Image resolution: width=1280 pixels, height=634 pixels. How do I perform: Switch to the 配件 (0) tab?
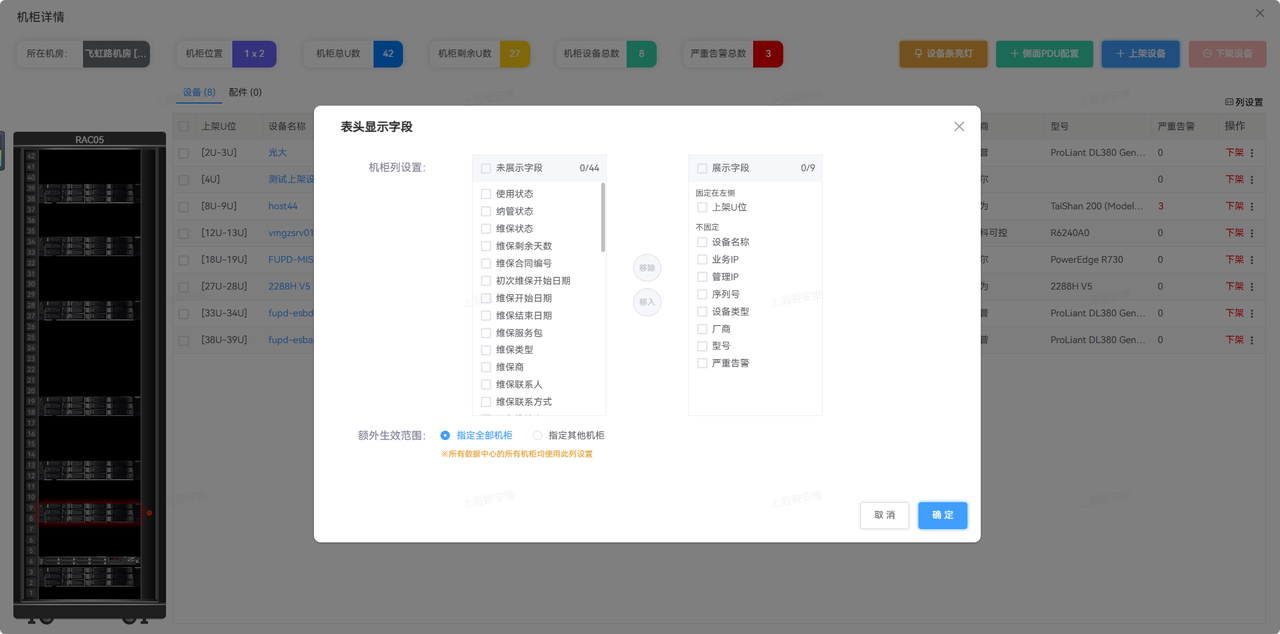(245, 92)
